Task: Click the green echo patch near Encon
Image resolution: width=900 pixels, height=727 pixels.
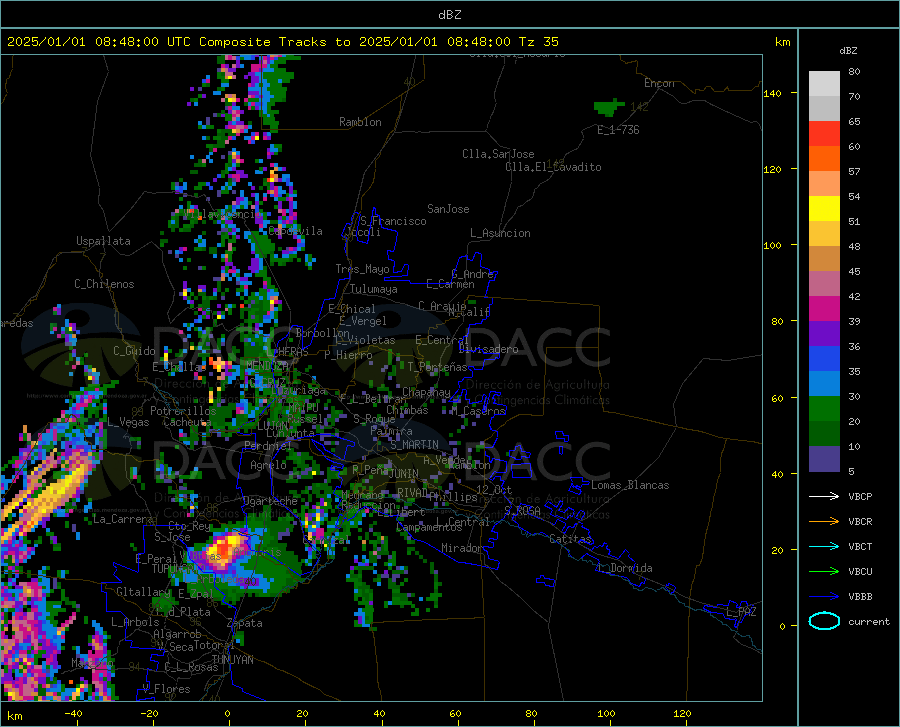Action: point(608,107)
